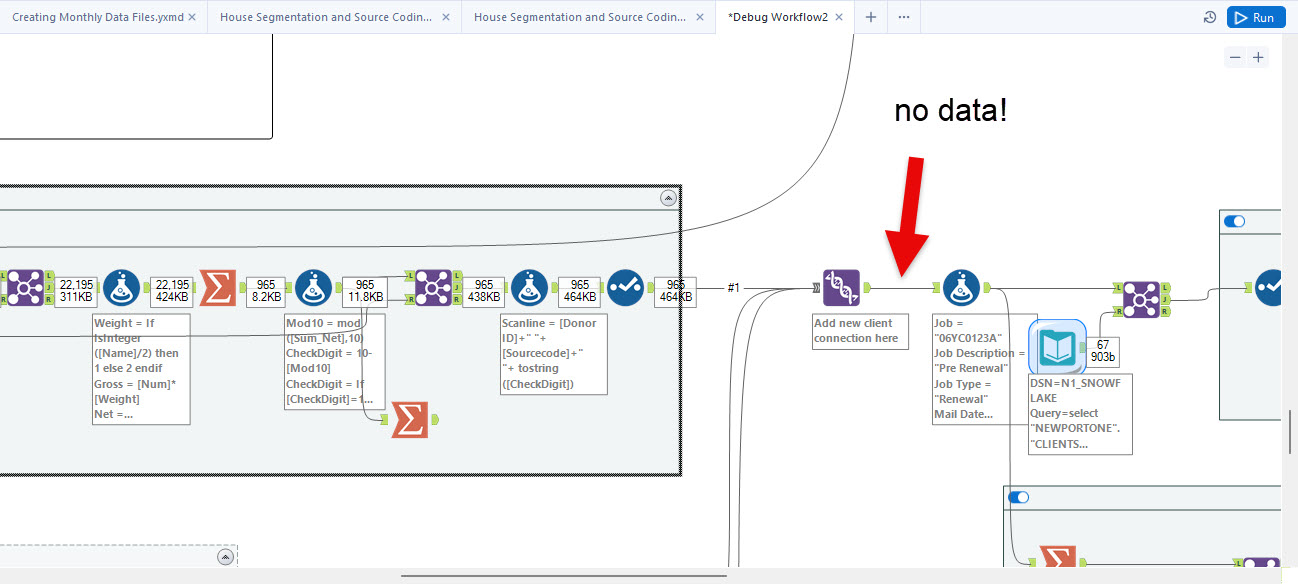
Task: Click the "965 11.8KB" data label
Action: pos(364,291)
